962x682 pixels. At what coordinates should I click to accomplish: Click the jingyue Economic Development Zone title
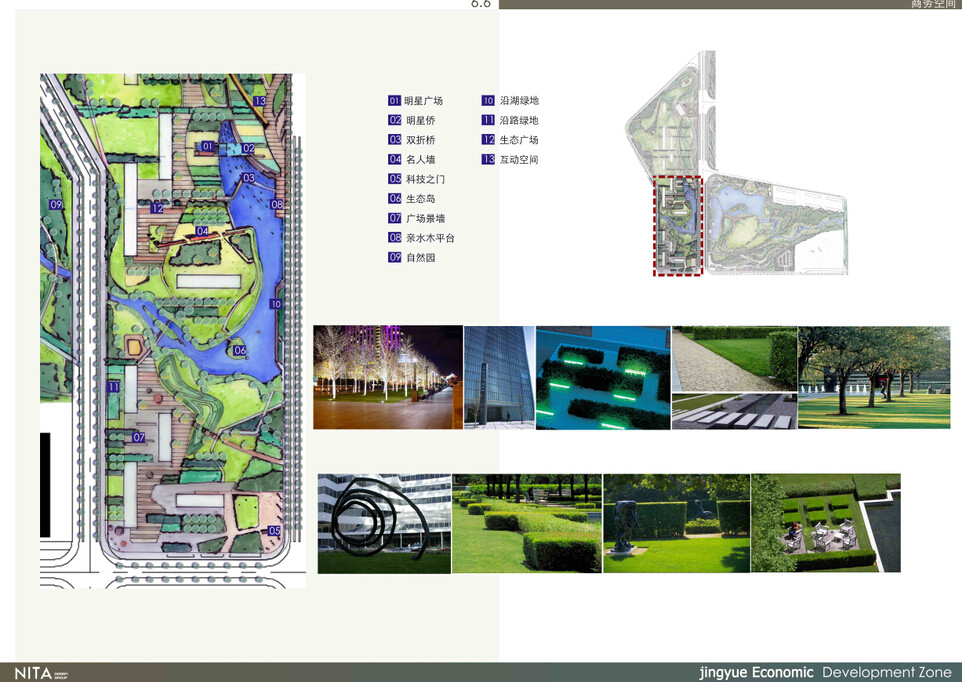[825, 673]
